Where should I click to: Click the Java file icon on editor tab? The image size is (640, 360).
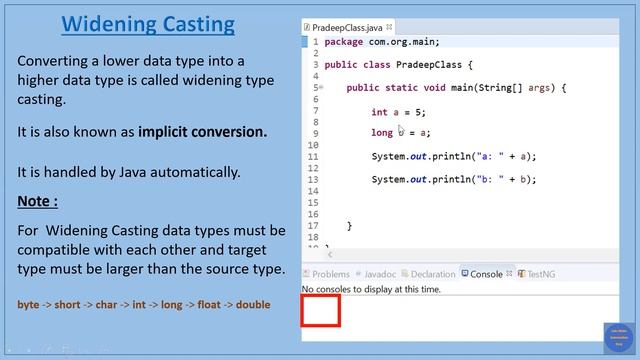(307, 27)
